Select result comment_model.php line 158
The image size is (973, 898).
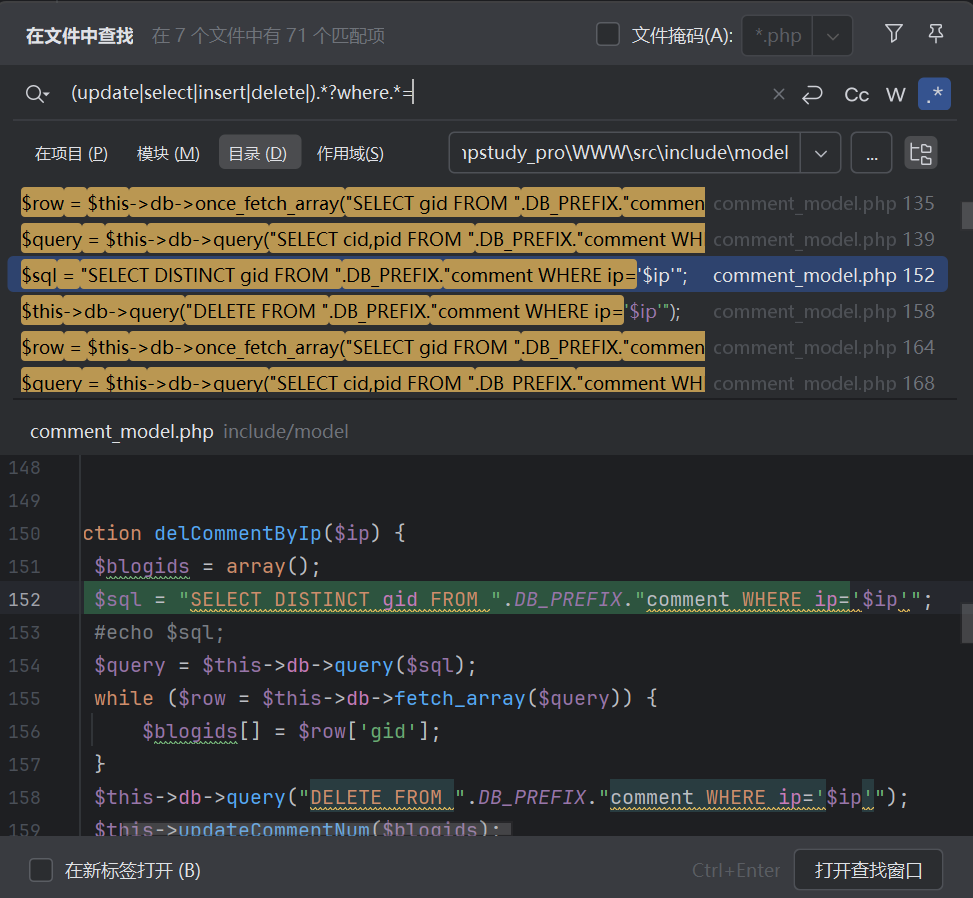[477, 311]
